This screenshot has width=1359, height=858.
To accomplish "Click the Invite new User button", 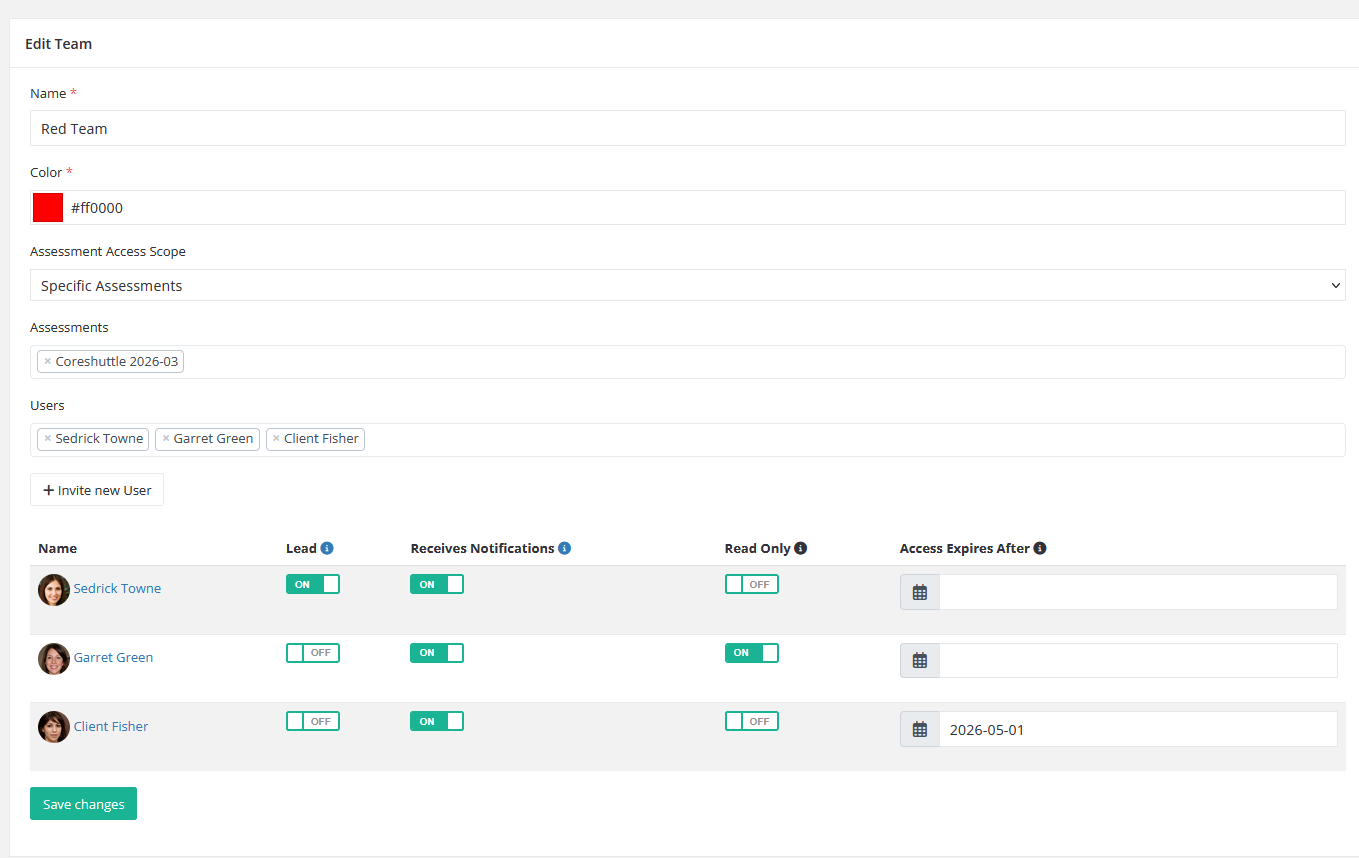I will pos(96,489).
